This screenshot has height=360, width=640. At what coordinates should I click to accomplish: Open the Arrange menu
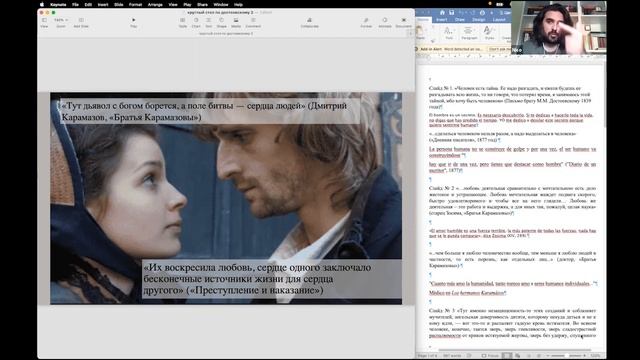pos(155,4)
